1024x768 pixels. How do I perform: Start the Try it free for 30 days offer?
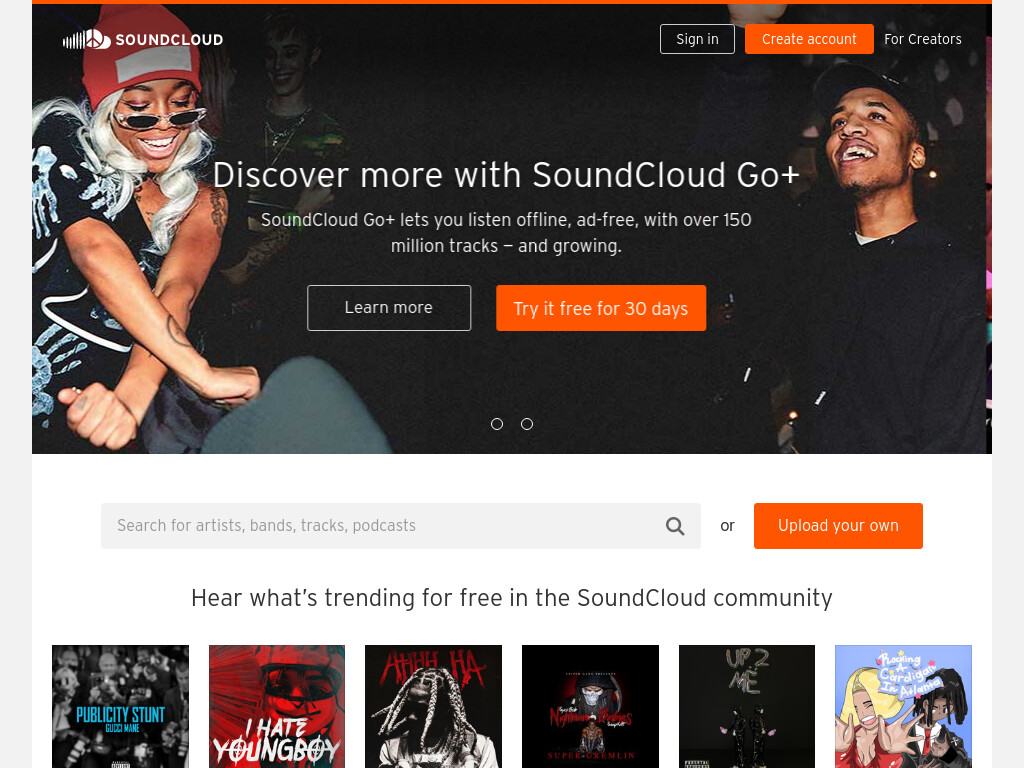click(601, 308)
